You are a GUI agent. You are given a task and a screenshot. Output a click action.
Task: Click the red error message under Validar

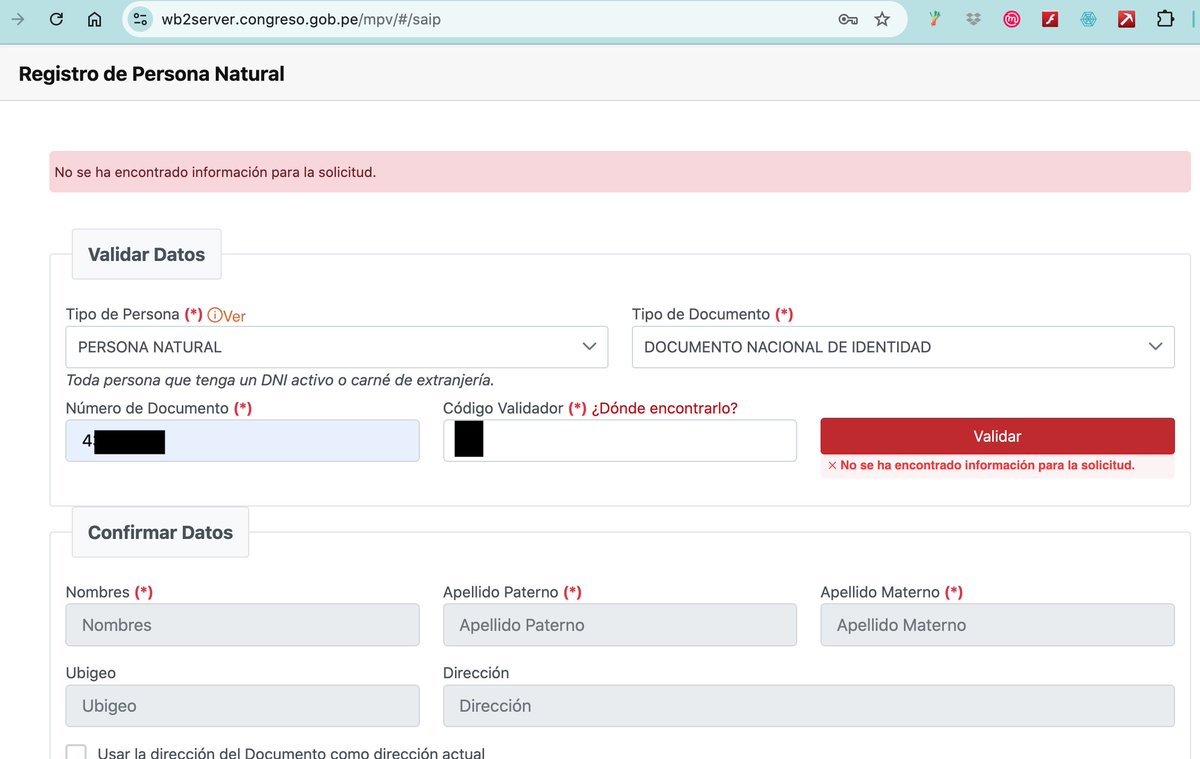click(x=987, y=465)
